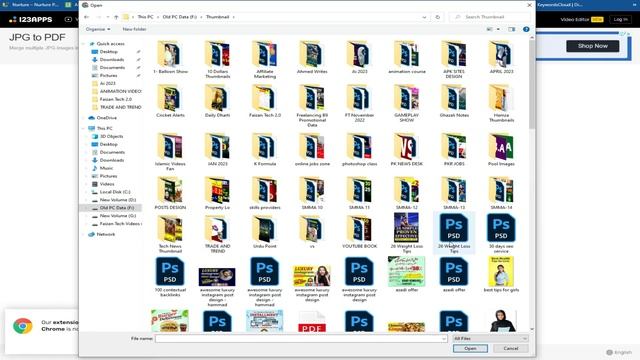This screenshot has width=640, height=360.
Task: Click the 'This PC' breadcrumb in address bar
Action: tap(145, 17)
